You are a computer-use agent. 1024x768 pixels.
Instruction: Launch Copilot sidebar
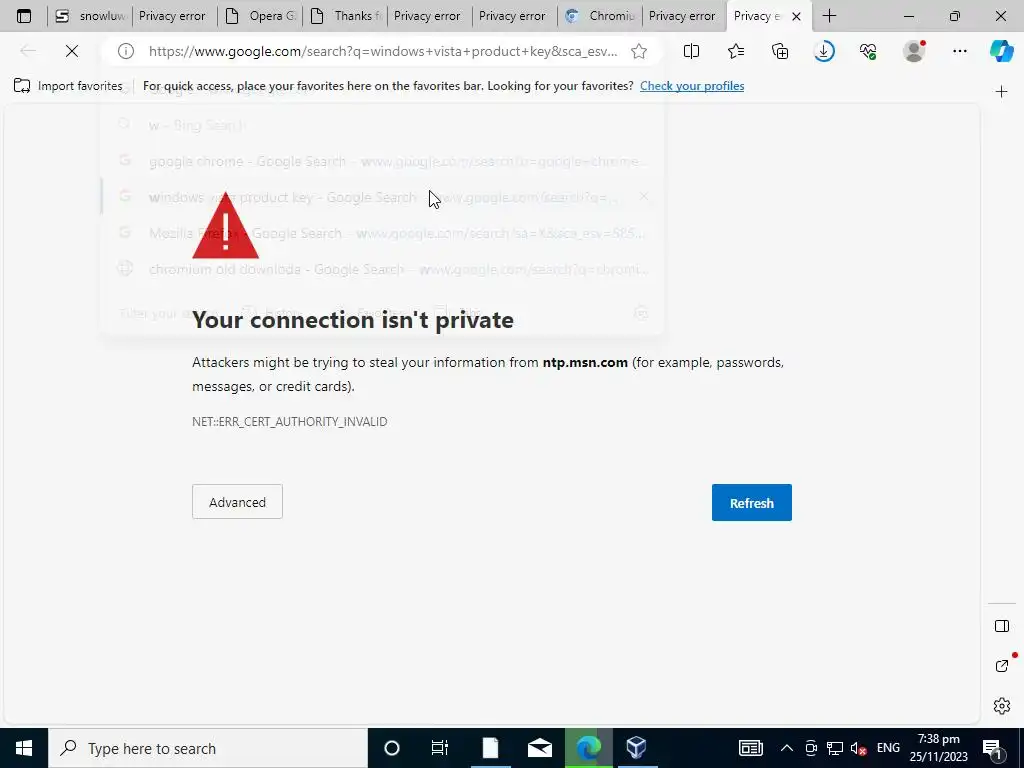(x=1001, y=51)
